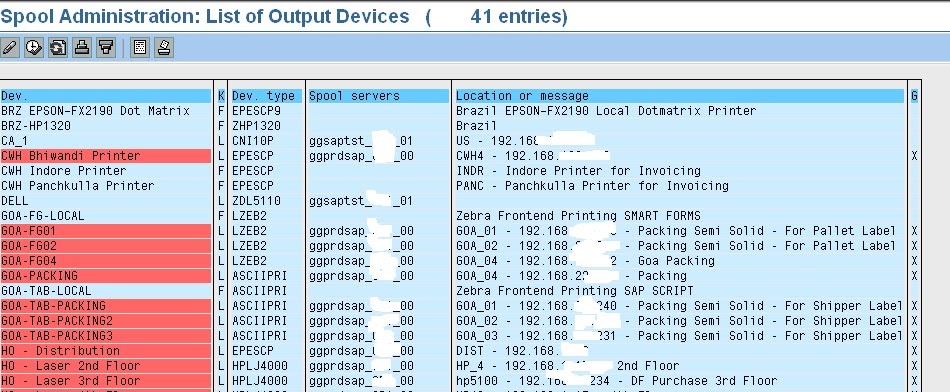
Task: Click 'INDR - Indore Printer for Invoicing' text
Action: point(578,171)
